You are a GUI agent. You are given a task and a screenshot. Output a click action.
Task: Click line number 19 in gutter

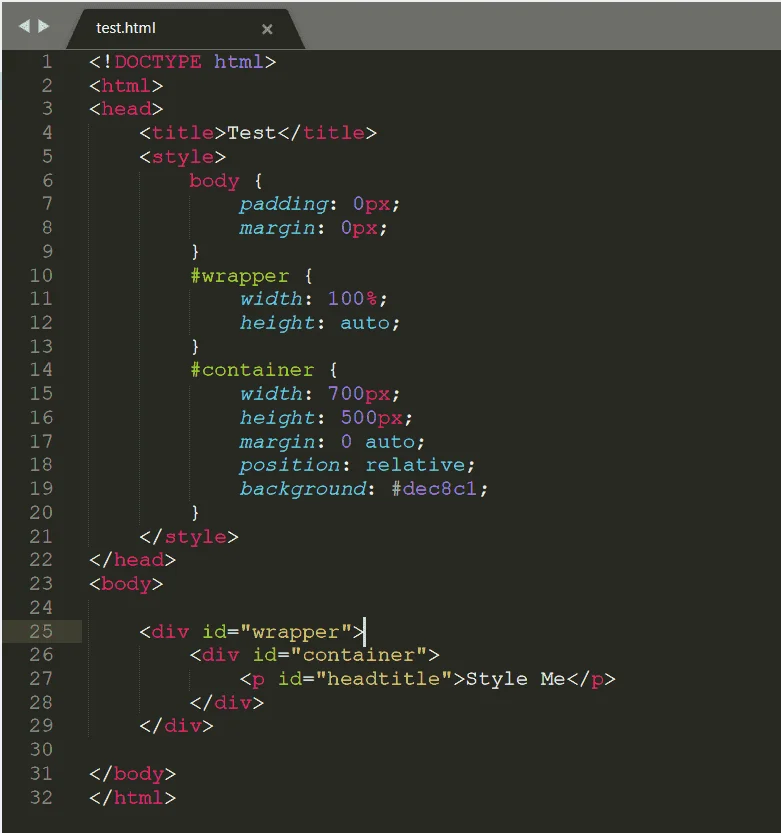point(41,489)
